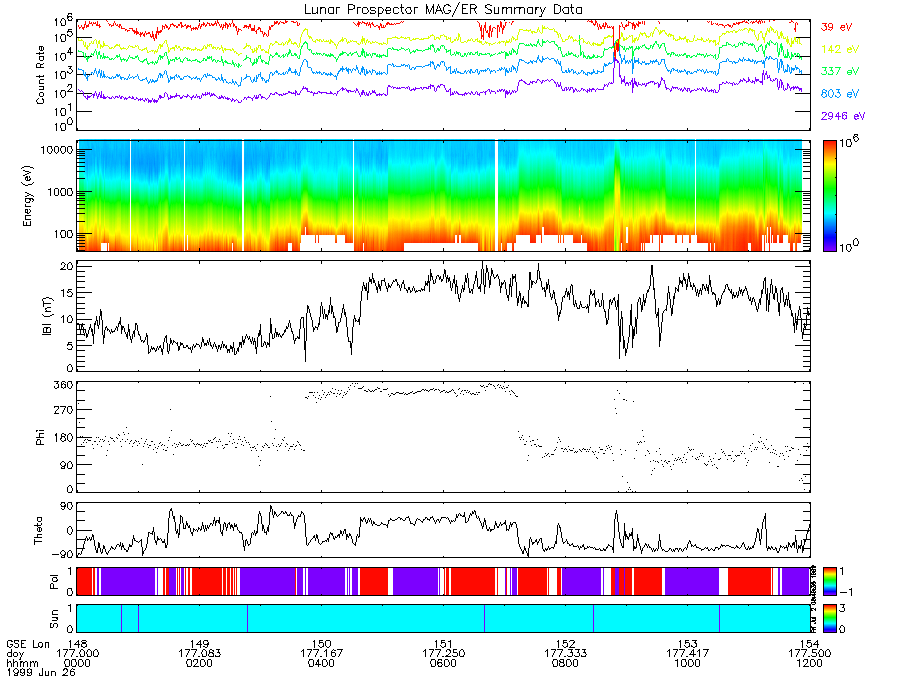This screenshot has width=900, height=700.
Task: Click the '1999 Jun 26' date label
Action: pos(41,672)
